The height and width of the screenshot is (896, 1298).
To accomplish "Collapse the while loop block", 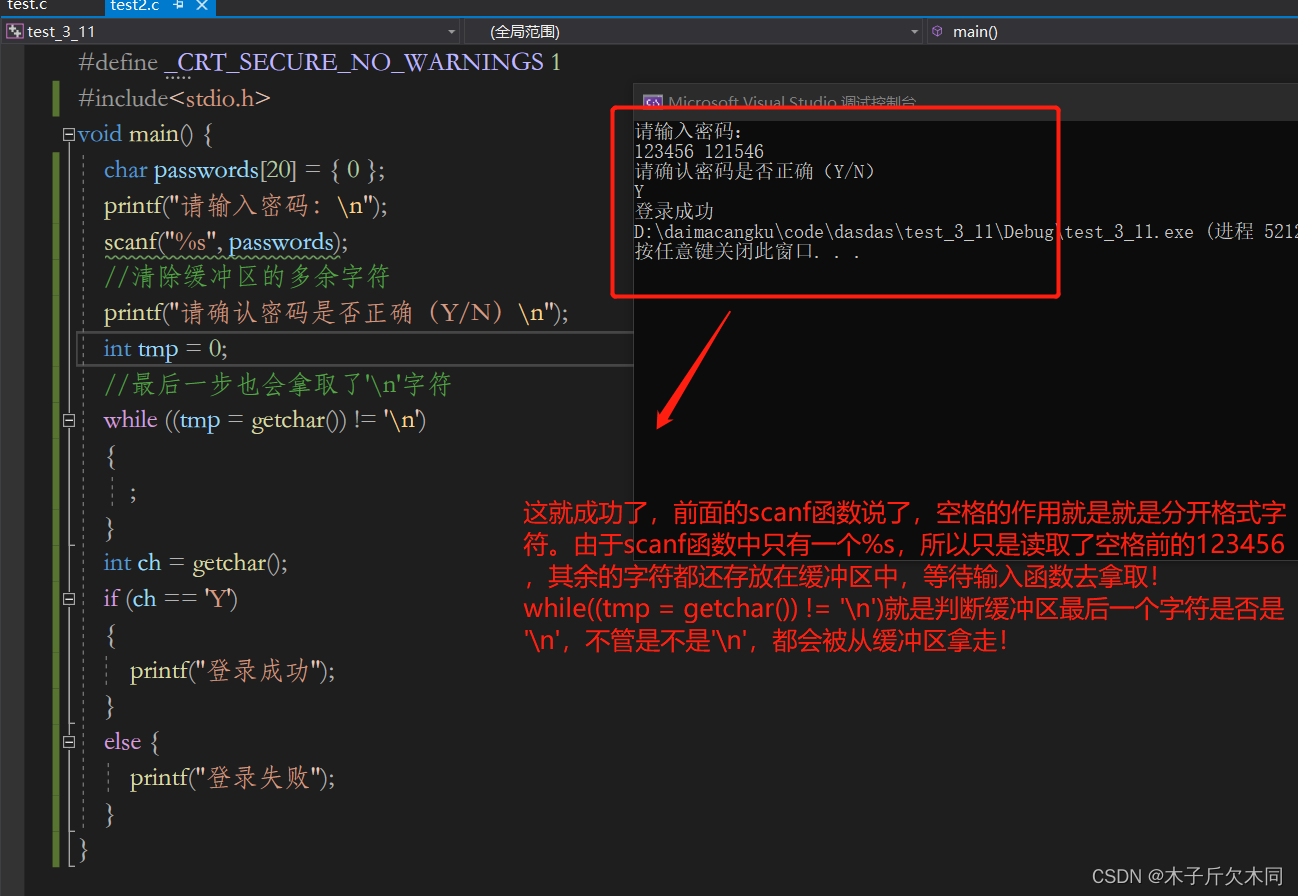I will coord(68,421).
